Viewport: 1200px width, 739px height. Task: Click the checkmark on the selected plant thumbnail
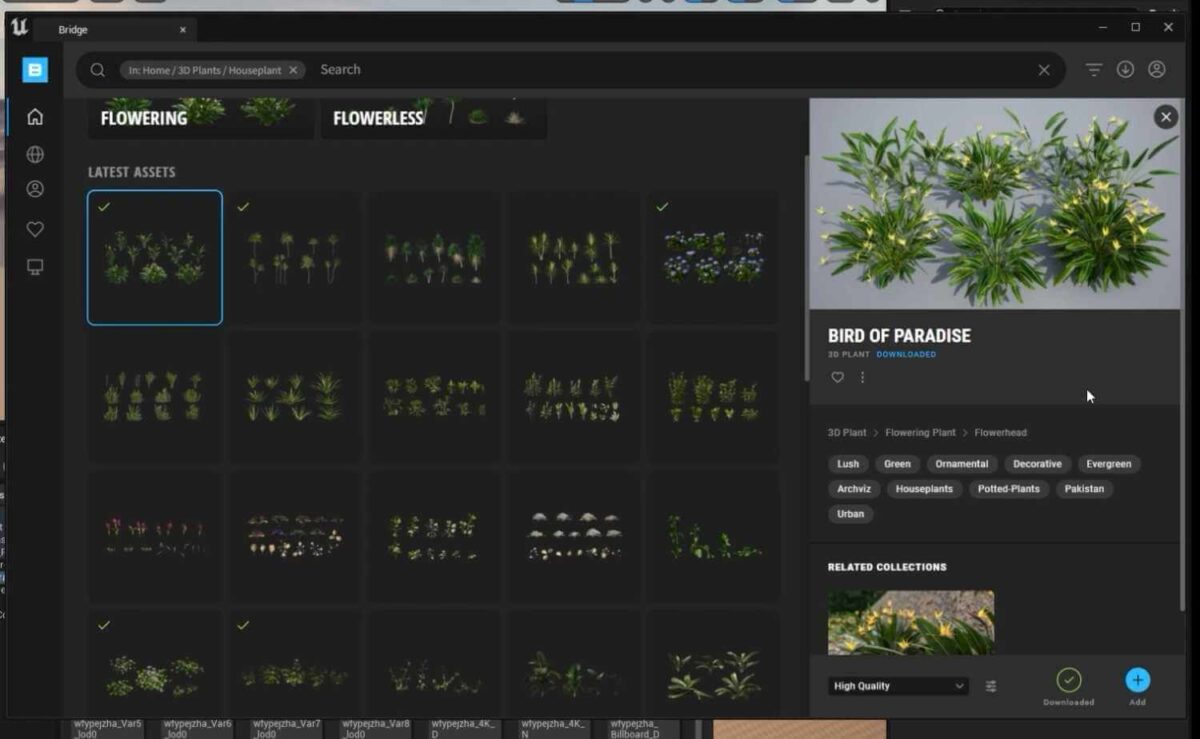pyautogui.click(x=101, y=207)
